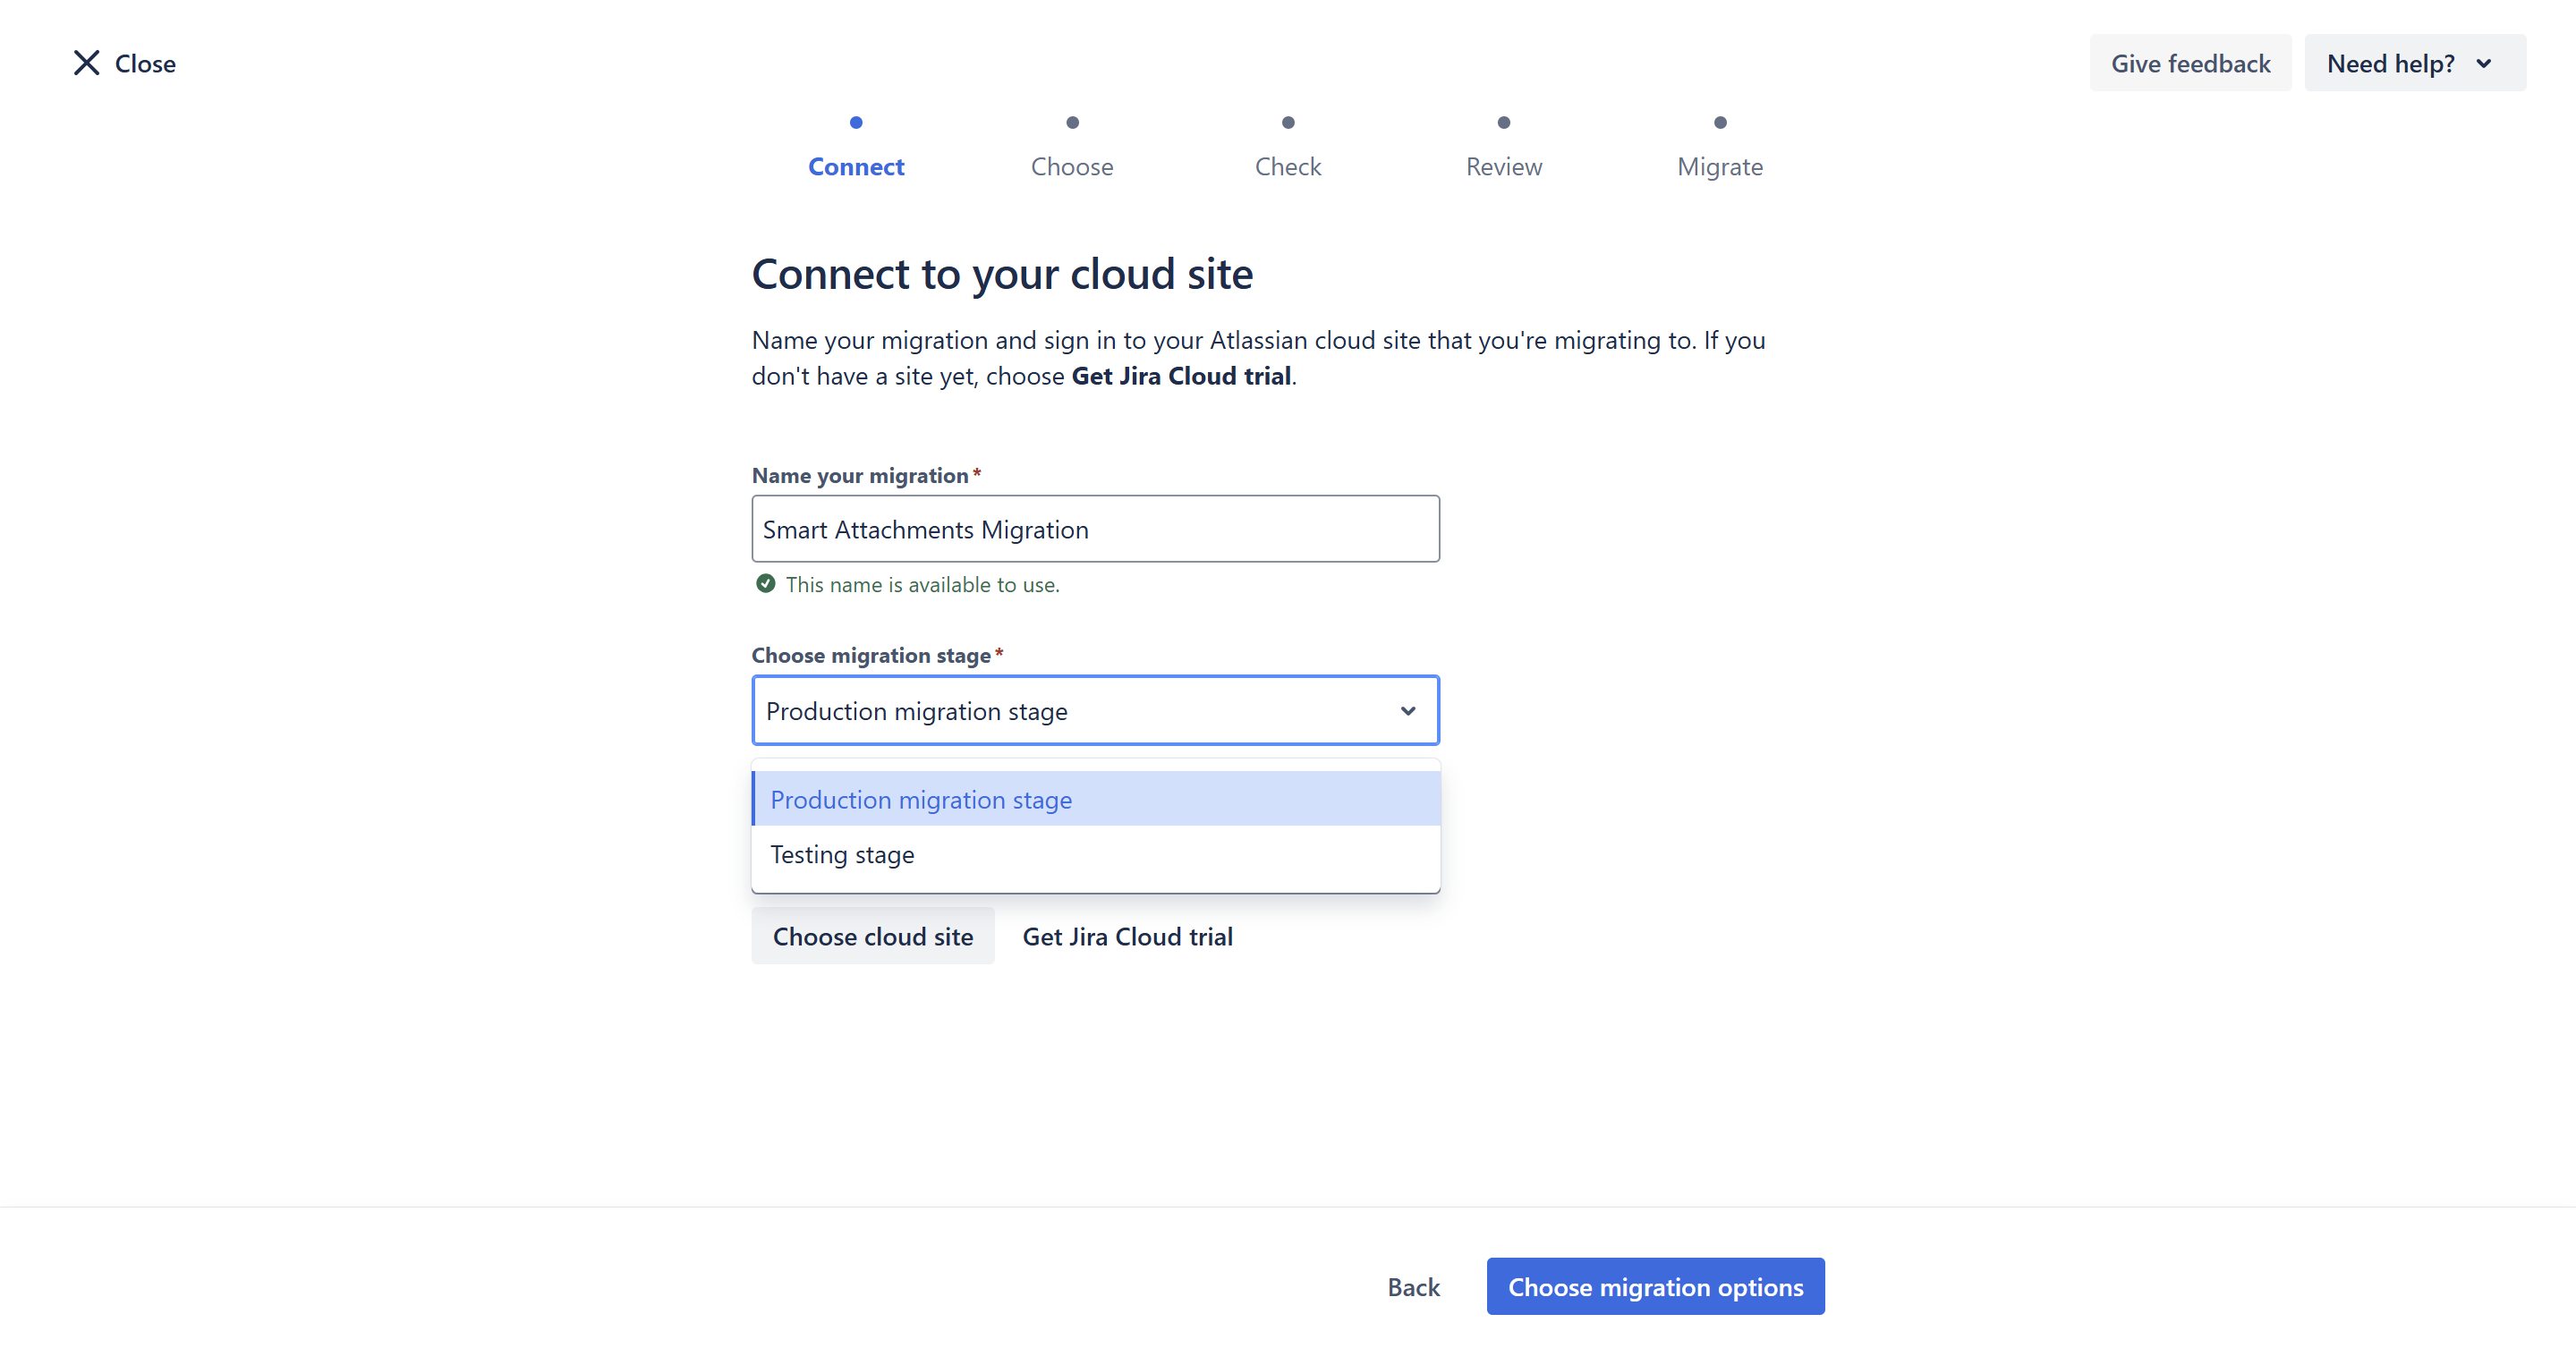Click the Check step dot indicator
Image resolution: width=2576 pixels, height=1365 pixels.
coord(1288,123)
